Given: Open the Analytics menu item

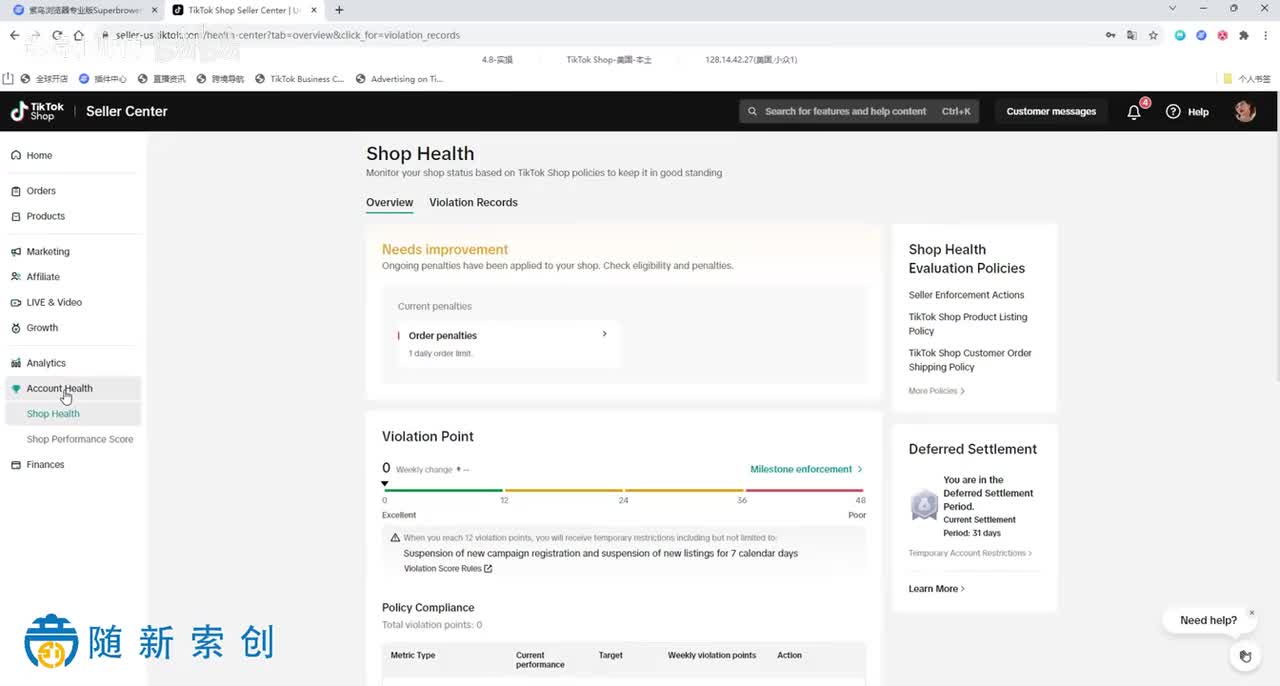Looking at the screenshot, I should point(46,363).
